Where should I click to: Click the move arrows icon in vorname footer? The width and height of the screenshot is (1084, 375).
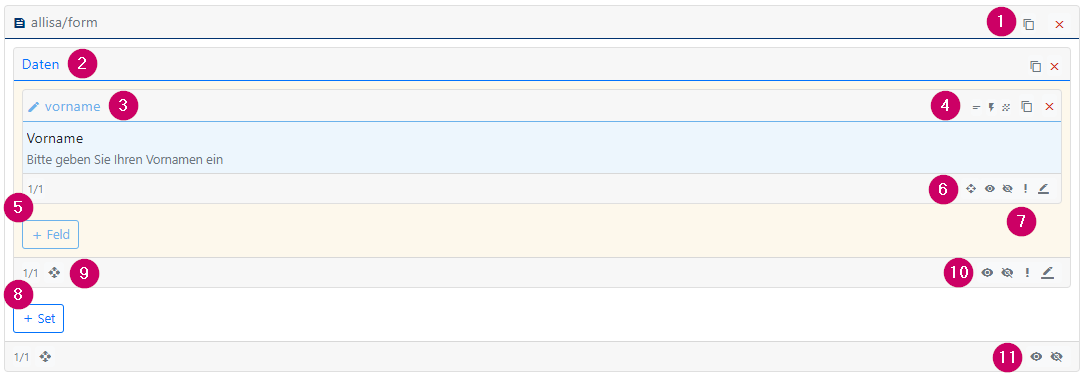[971, 188]
